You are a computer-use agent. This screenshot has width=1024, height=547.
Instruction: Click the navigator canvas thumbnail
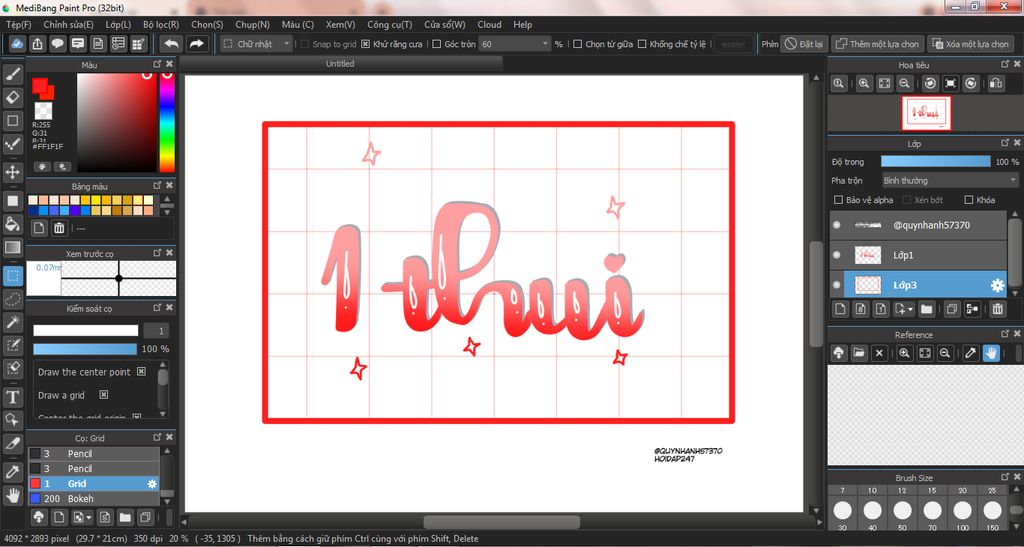[x=926, y=113]
